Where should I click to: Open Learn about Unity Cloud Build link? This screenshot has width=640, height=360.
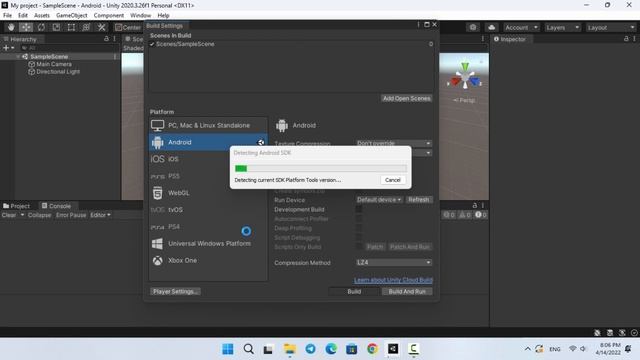pos(393,280)
